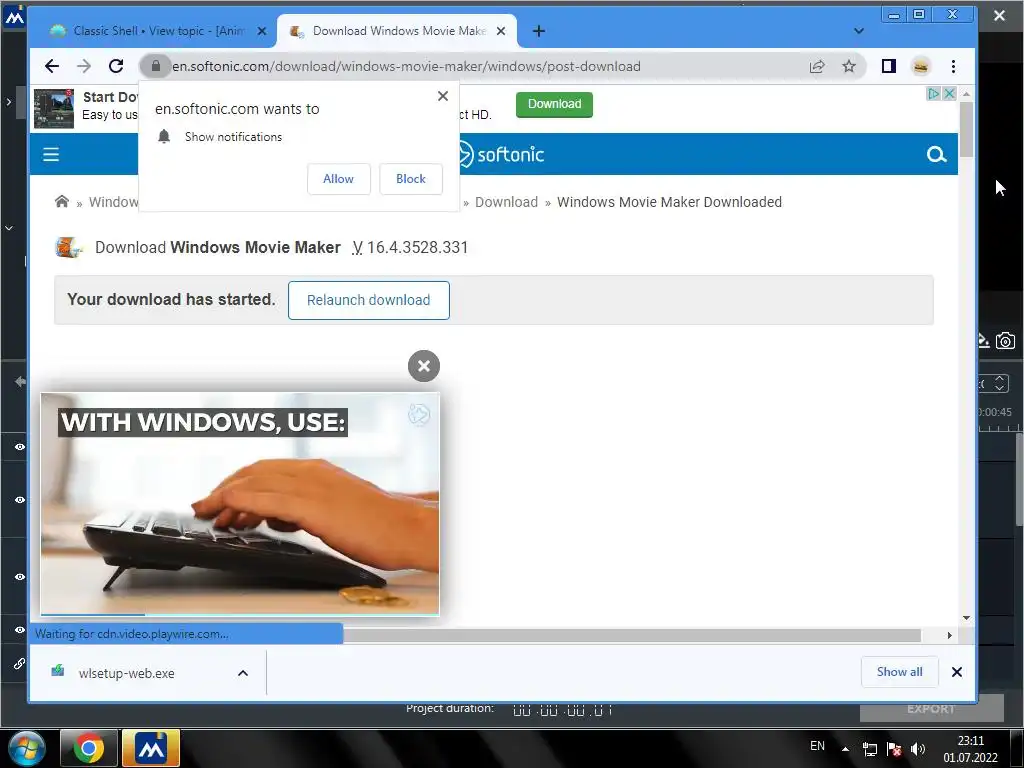Expand tab search dropdown arrow
The width and height of the screenshot is (1024, 768).
click(859, 31)
